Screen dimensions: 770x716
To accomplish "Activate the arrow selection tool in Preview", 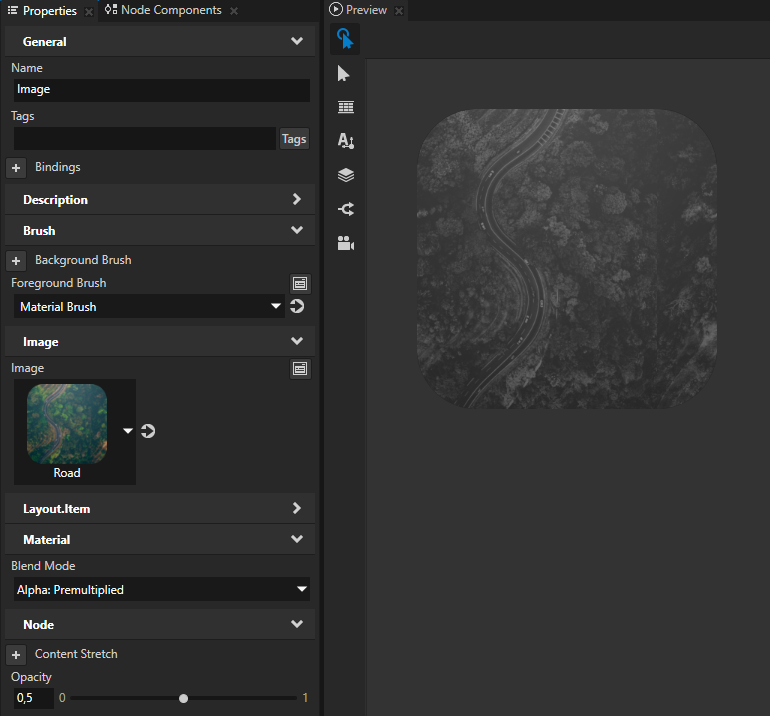I will (x=345, y=74).
